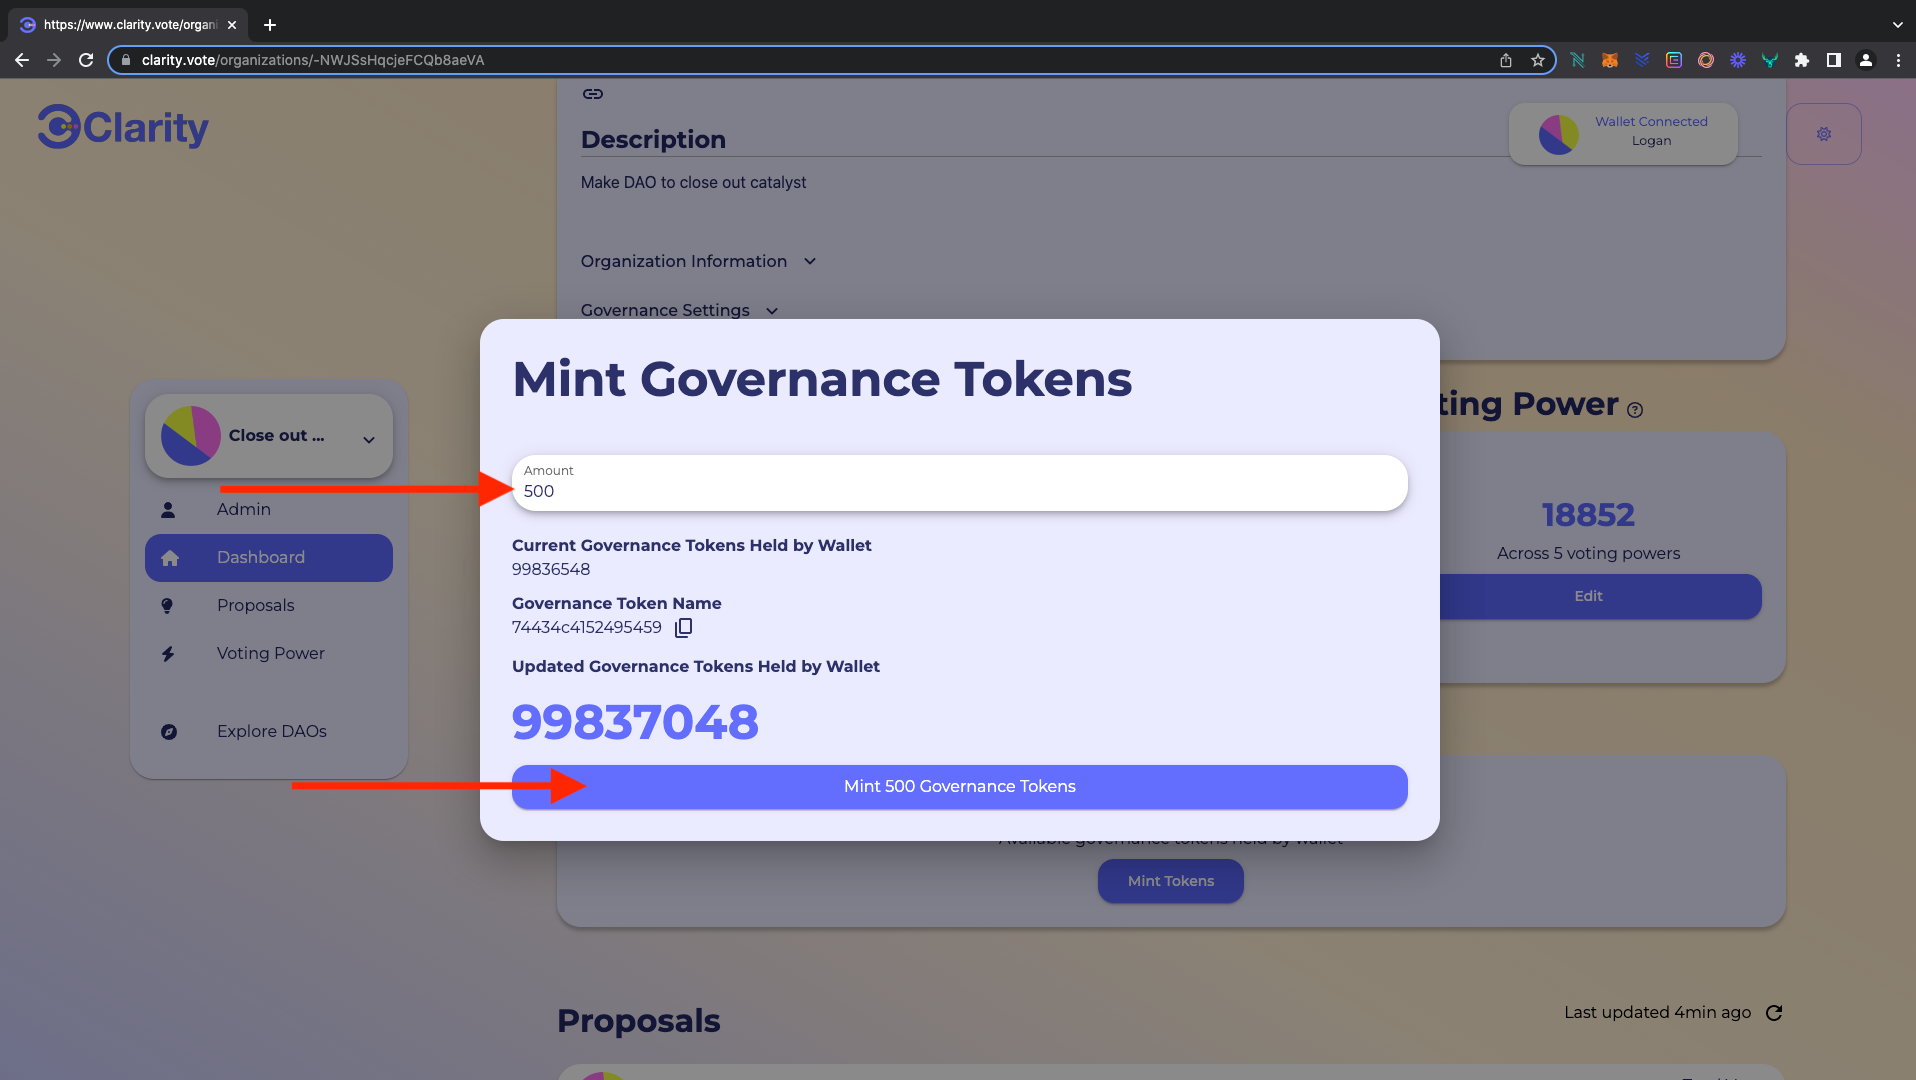The height and width of the screenshot is (1080, 1916).
Task: Refresh proposals with the reload icon
Action: tap(1774, 1013)
